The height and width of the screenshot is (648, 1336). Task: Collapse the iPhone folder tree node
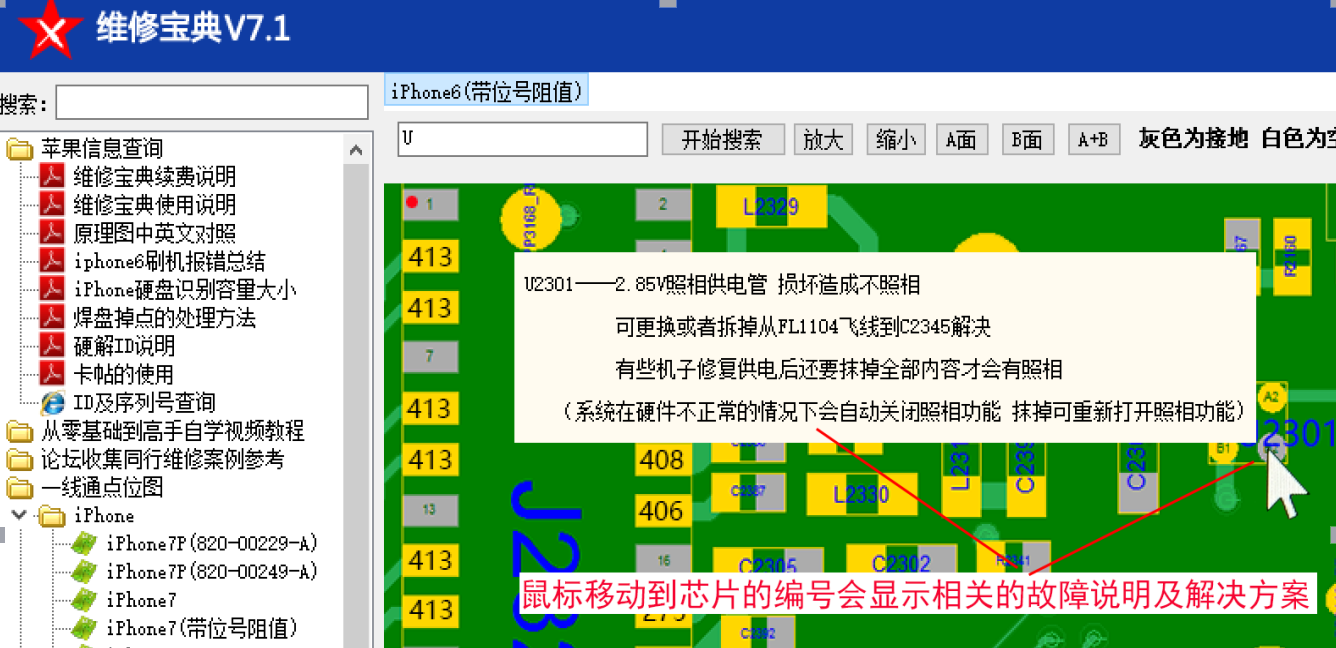(19, 516)
